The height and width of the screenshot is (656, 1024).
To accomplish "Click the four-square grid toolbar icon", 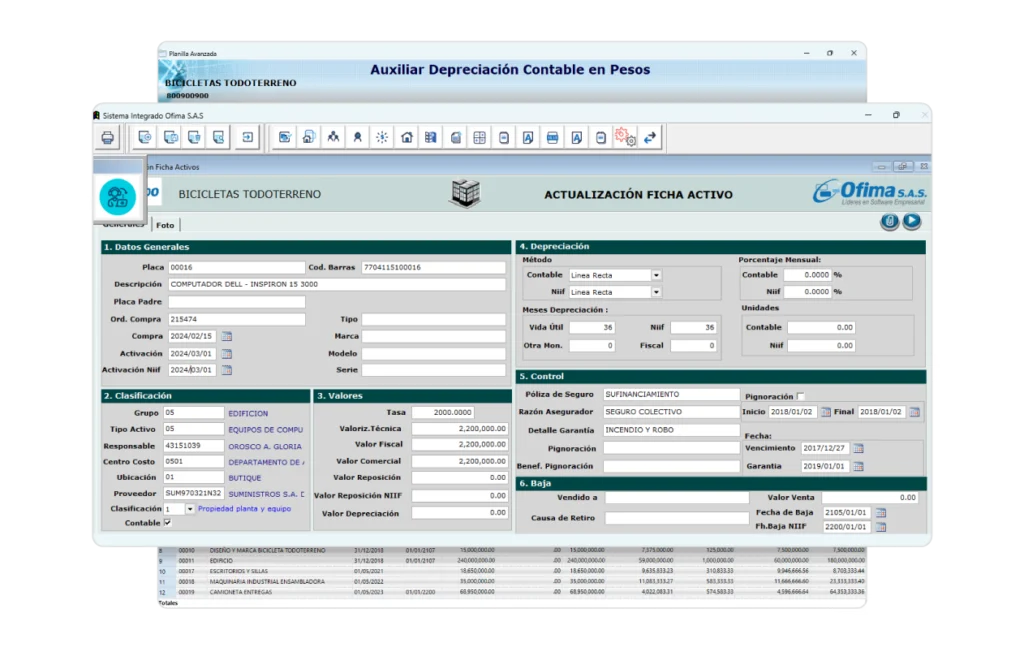I will pos(479,137).
